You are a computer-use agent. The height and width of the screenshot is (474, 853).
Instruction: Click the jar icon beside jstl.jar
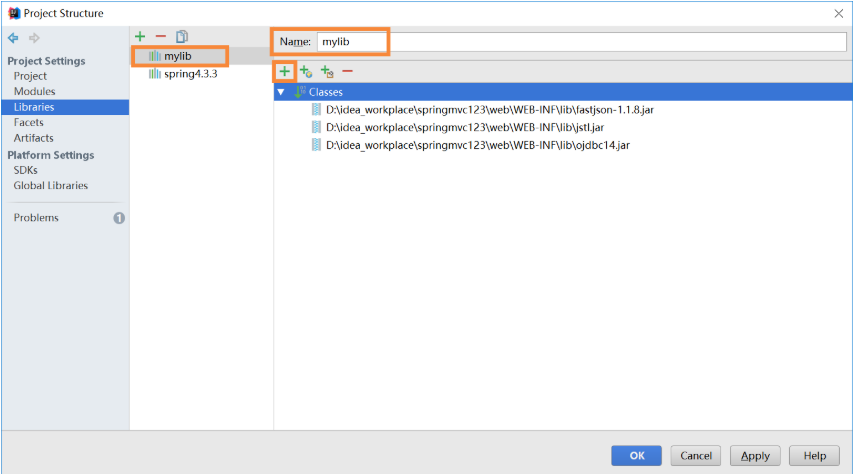[316, 127]
